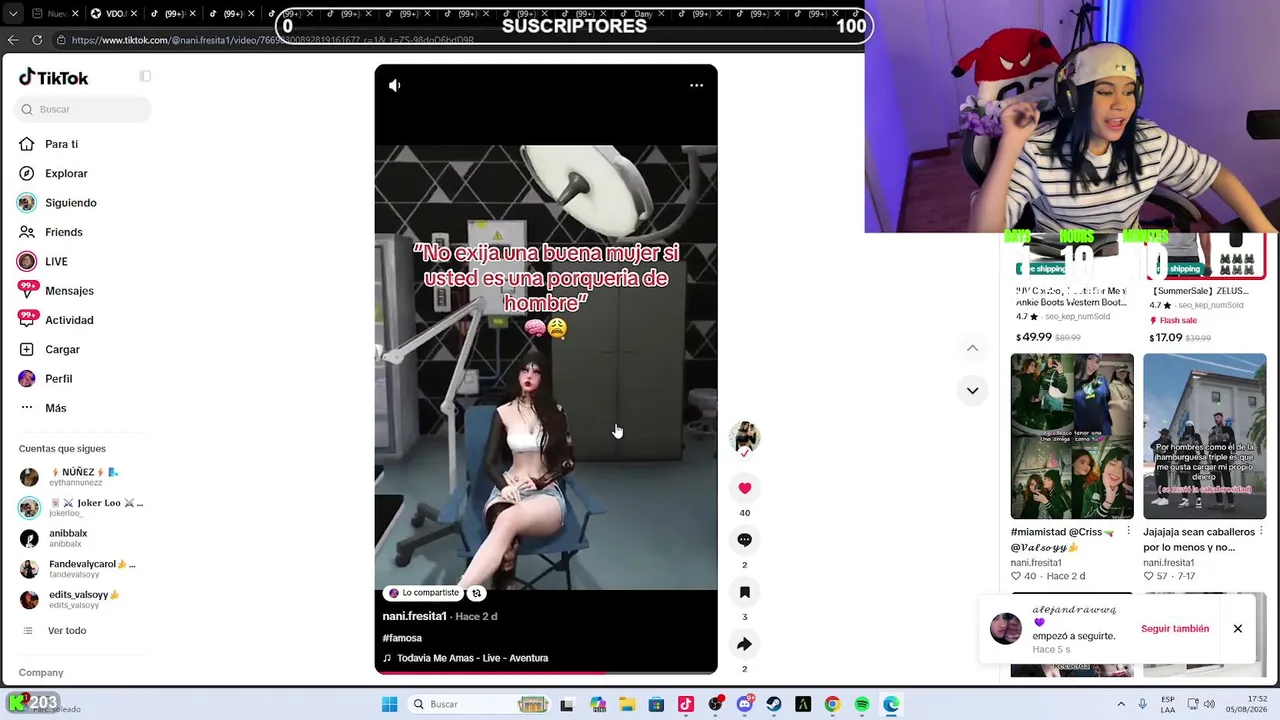This screenshot has height=720, width=1280.
Task: Go to previous video with up arrow
Action: pyautogui.click(x=972, y=348)
